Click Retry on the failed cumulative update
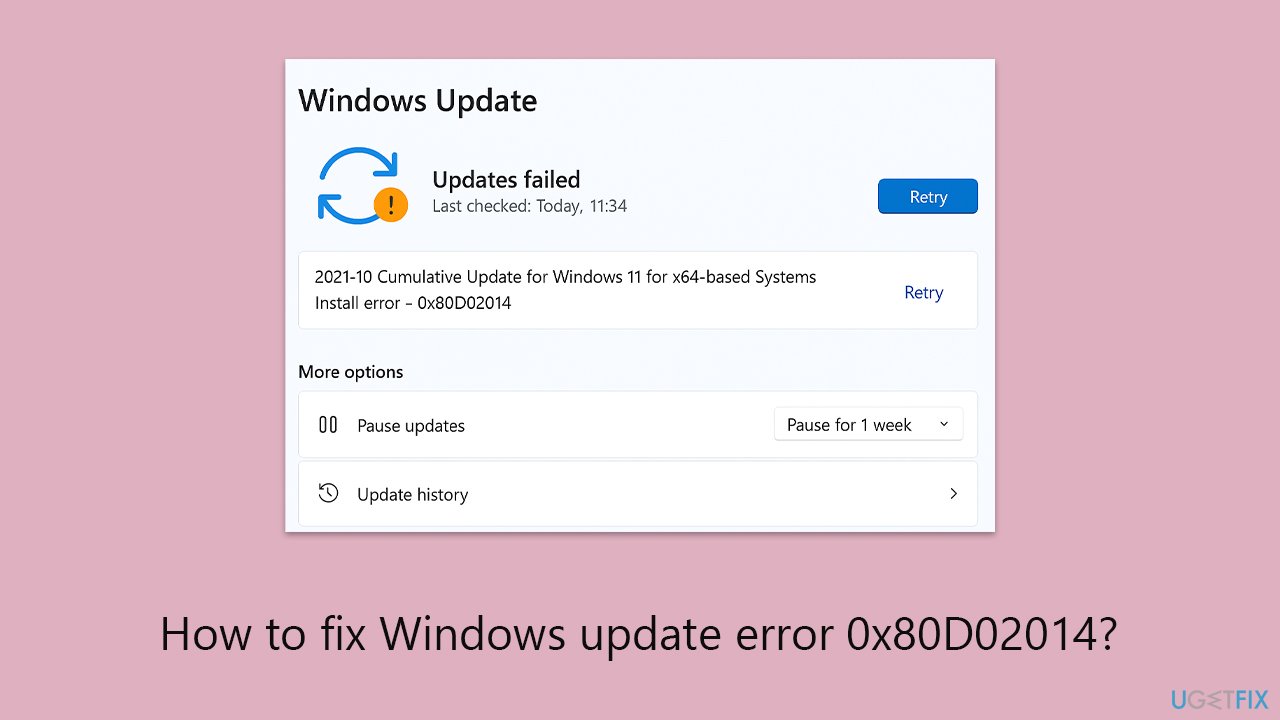The image size is (1280, 720). pyautogui.click(x=922, y=291)
